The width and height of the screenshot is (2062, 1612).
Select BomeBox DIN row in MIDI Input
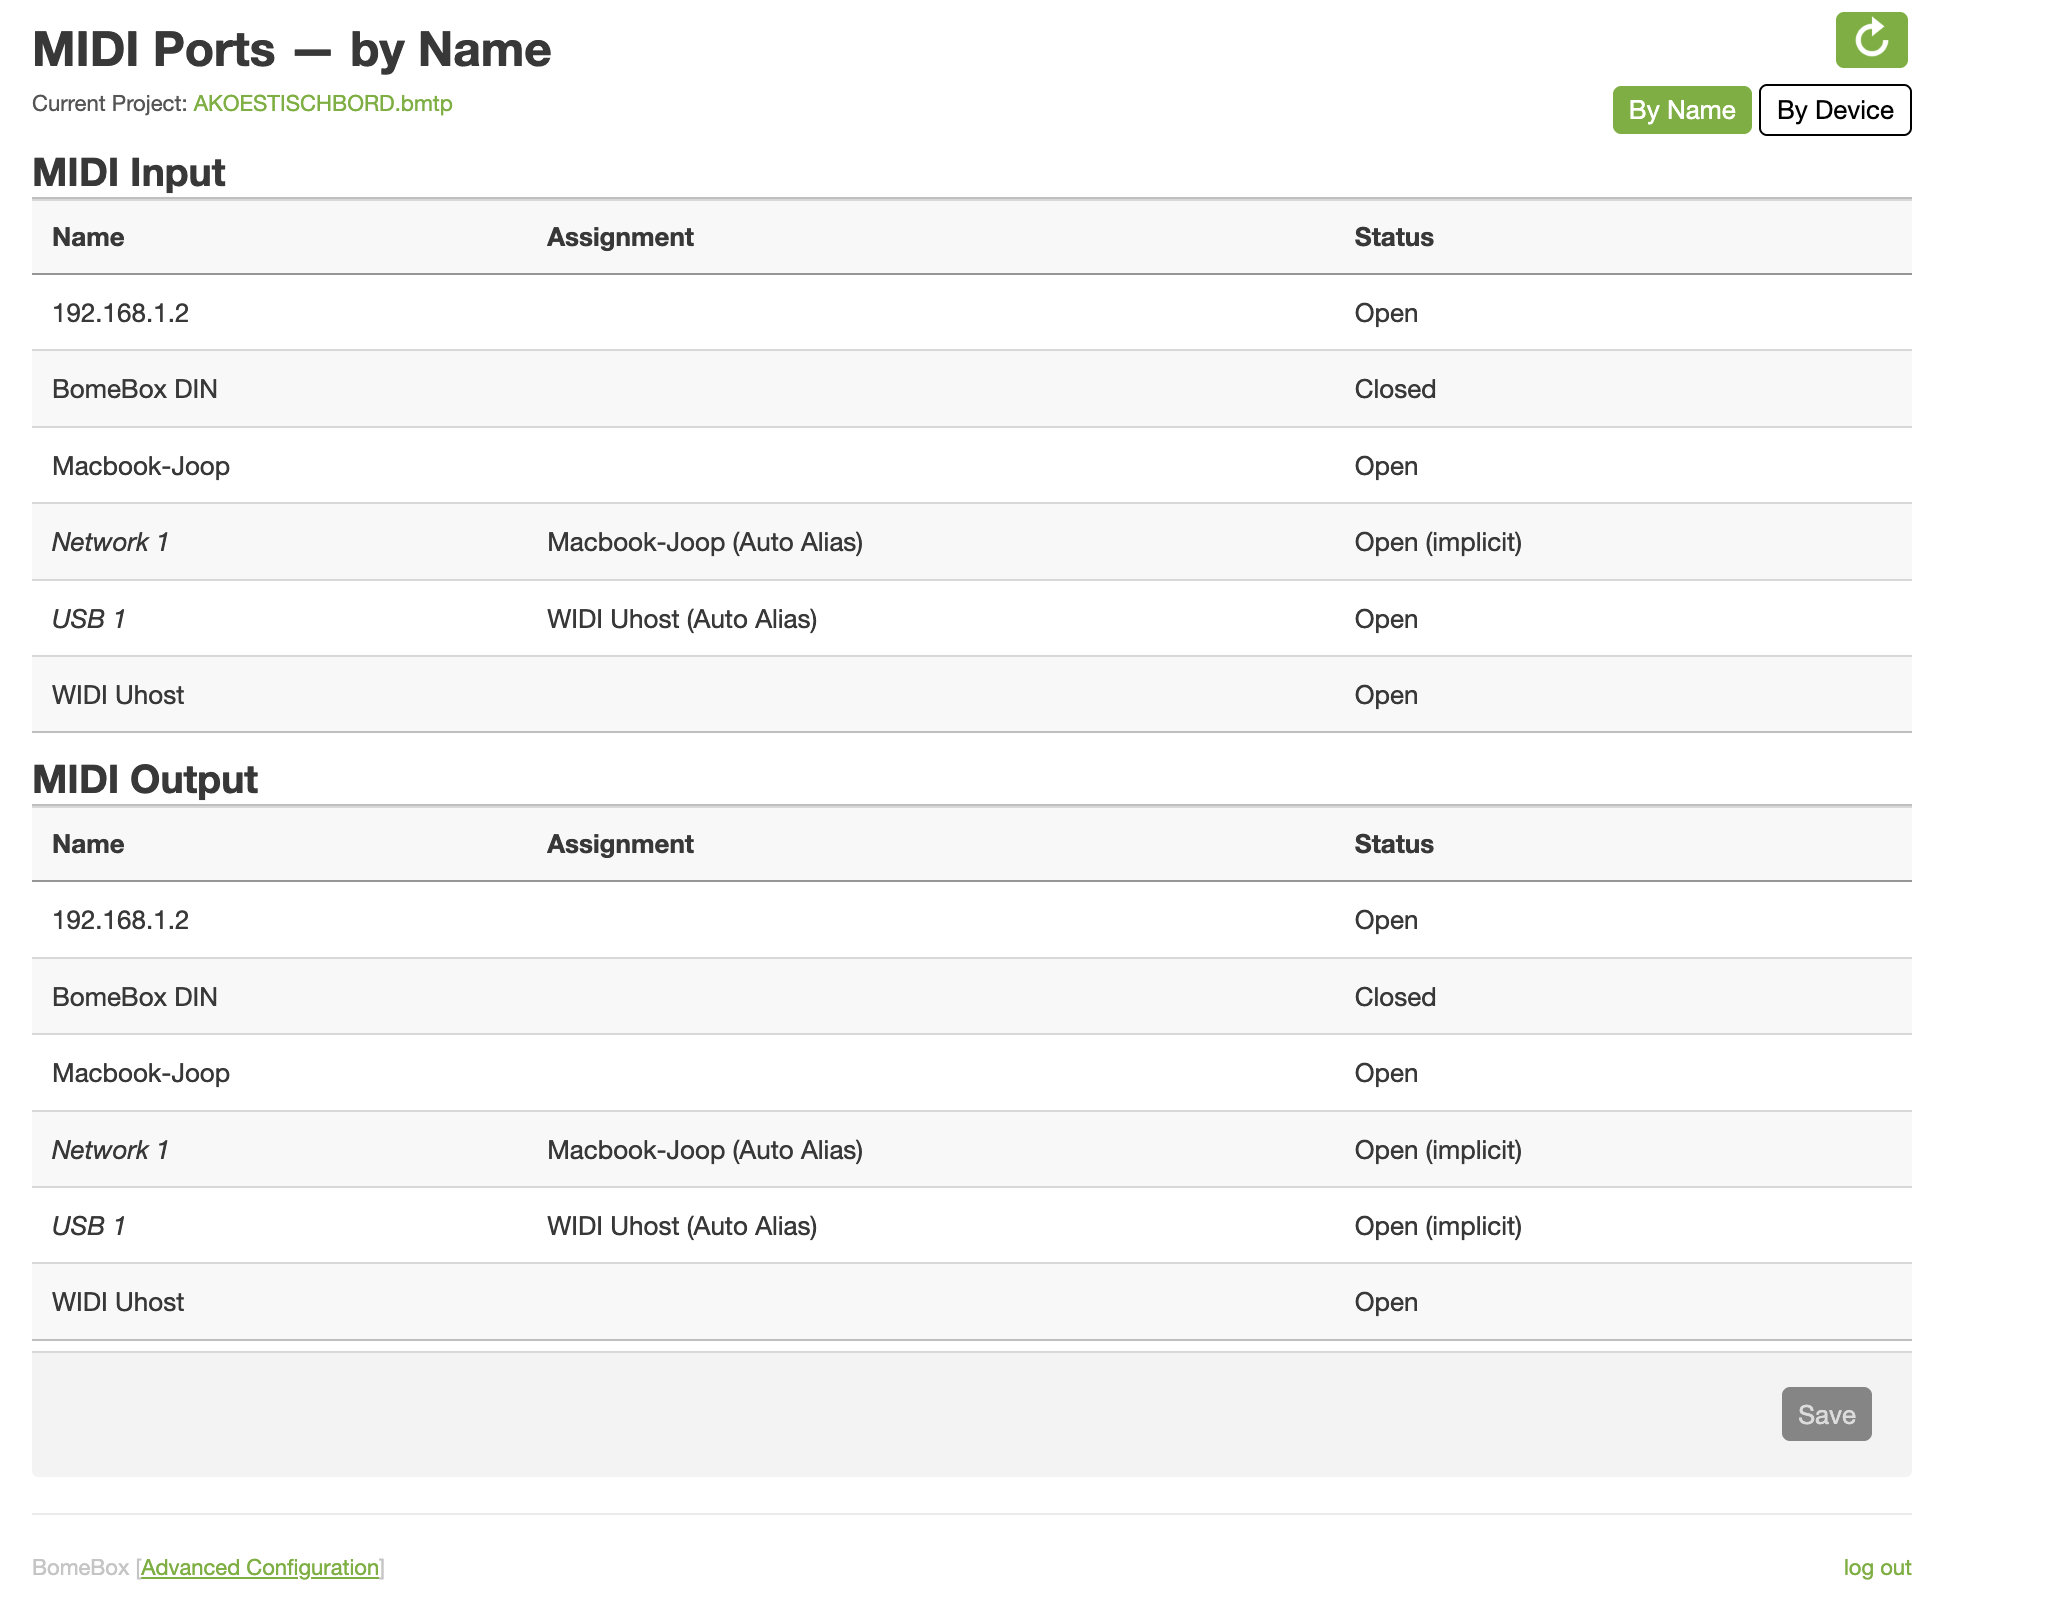tap(135, 389)
